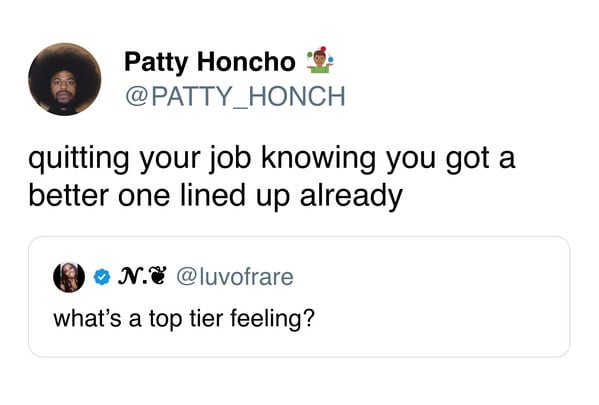Open the quoted user's small avatar
The height and width of the screenshot is (405, 599).
point(69,277)
